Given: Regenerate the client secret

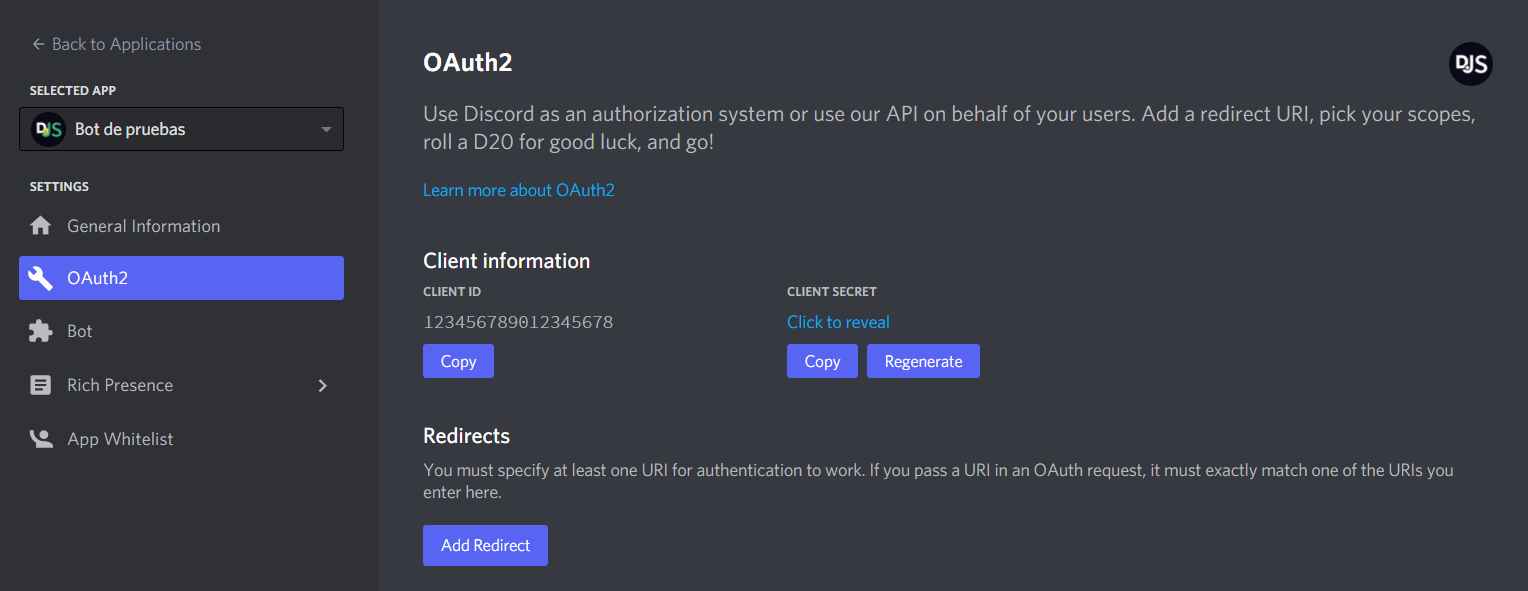Looking at the screenshot, I should [923, 360].
